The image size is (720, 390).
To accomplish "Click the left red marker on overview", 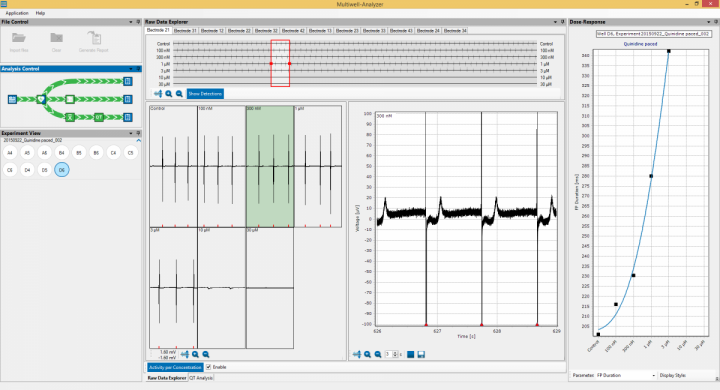I will pyautogui.click(x=271, y=63).
